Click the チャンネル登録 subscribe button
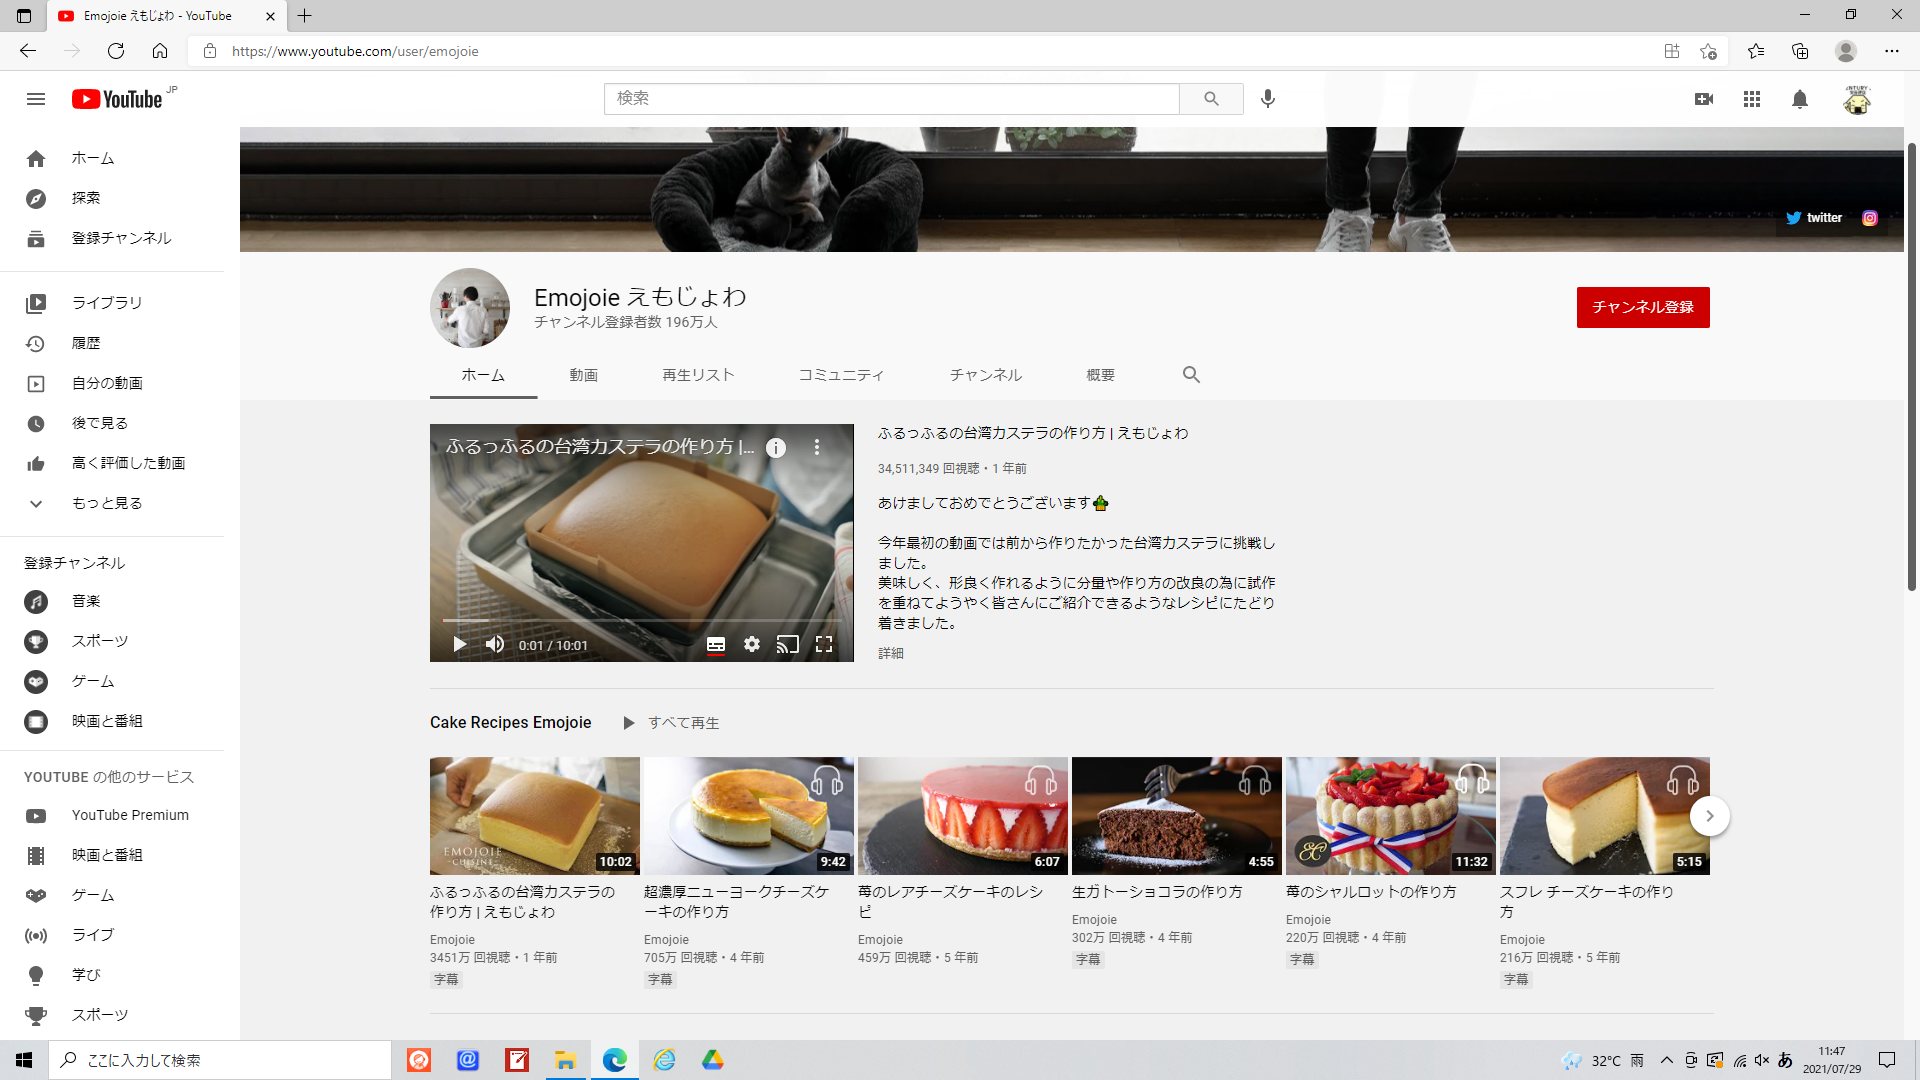The image size is (1920, 1080). 1643,307
